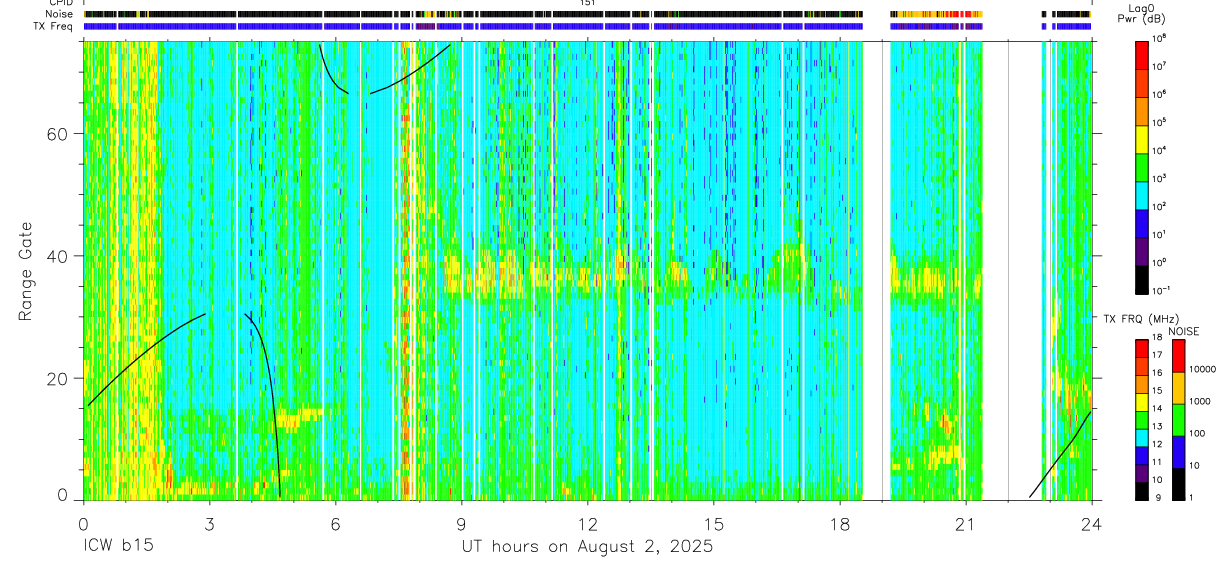The image size is (1228, 567).
Task: Click the y-axis tick label '60'
Action: click(x=59, y=134)
